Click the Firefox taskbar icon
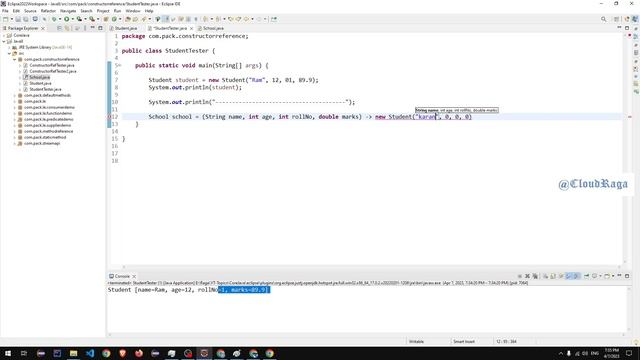This screenshot has width=640, height=360. tap(139, 353)
